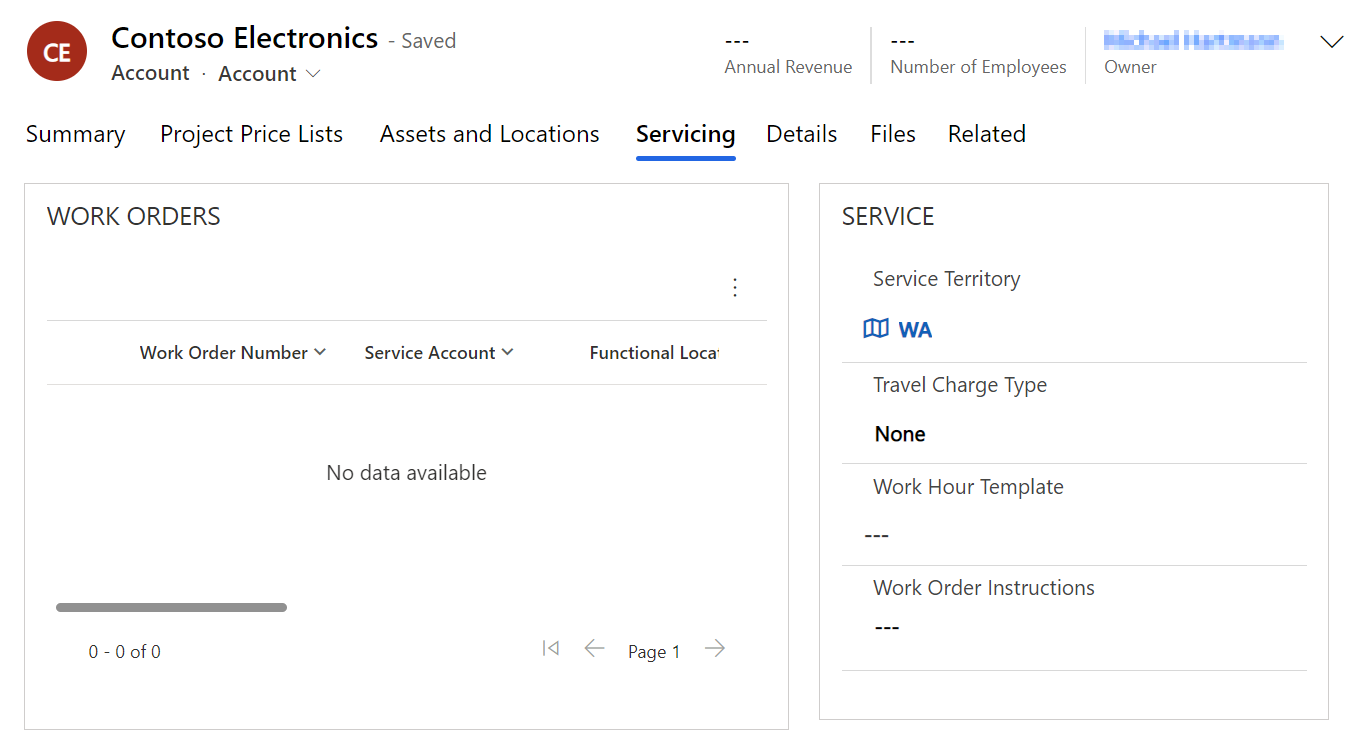Click the blurred Owner name link
1370x736 pixels.
(1192, 41)
